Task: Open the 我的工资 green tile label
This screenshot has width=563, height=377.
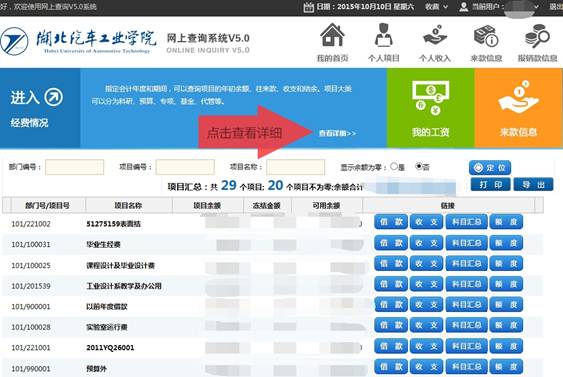Action: click(x=431, y=132)
